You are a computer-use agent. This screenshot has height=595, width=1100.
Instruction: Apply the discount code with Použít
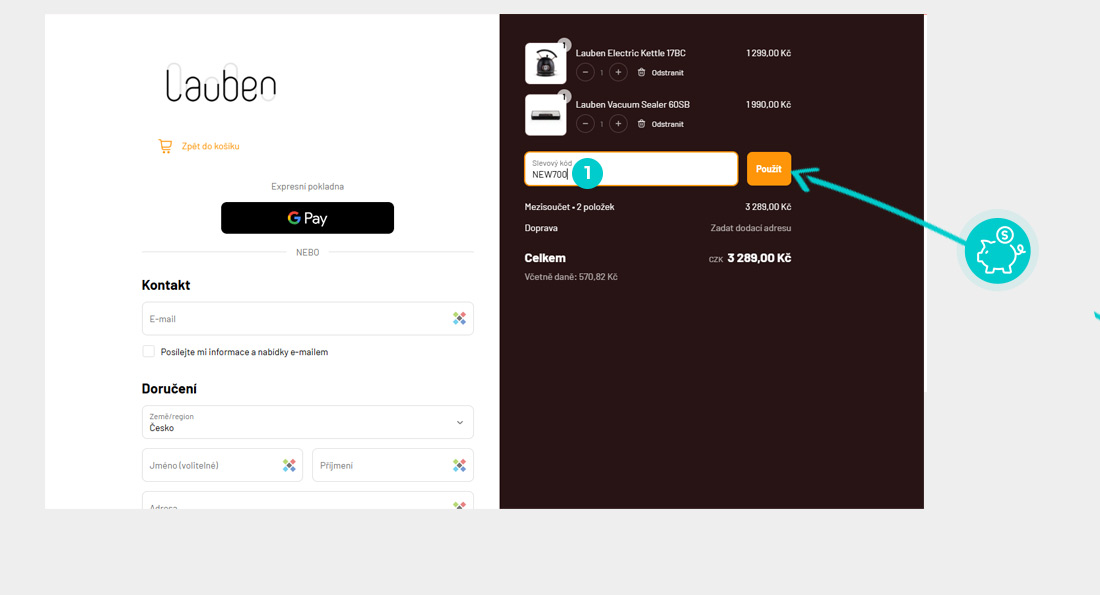point(768,169)
